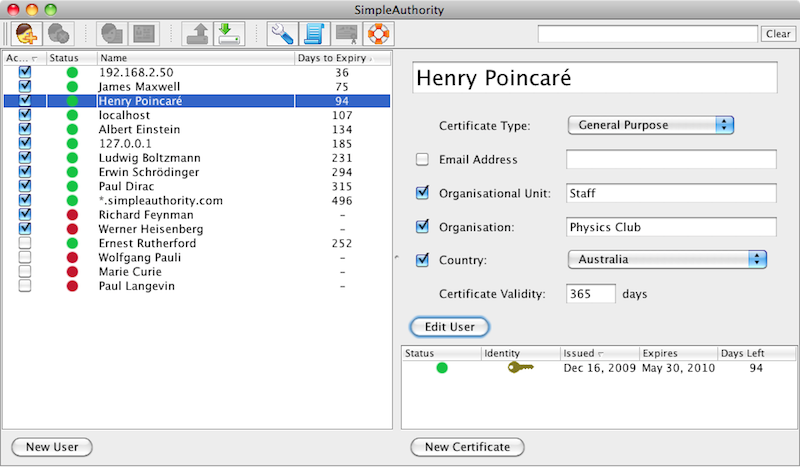The height and width of the screenshot is (467, 800).
Task: Uncheck the Organisational Unit checkbox
Action: tap(422, 193)
